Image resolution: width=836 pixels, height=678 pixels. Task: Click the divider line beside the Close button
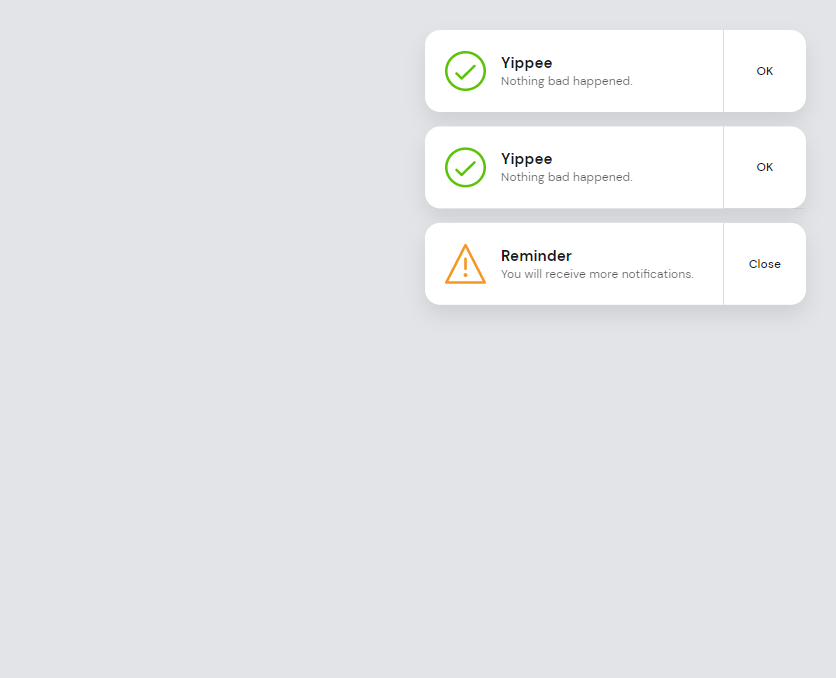(x=724, y=264)
